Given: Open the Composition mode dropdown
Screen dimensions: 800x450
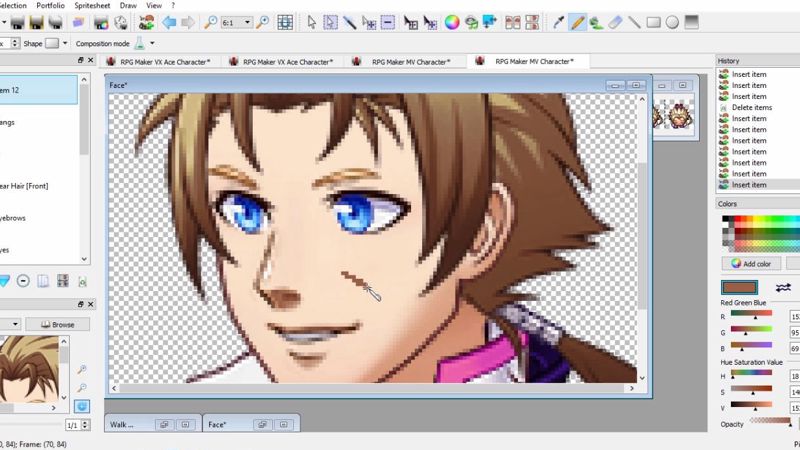Looking at the screenshot, I should click(152, 43).
